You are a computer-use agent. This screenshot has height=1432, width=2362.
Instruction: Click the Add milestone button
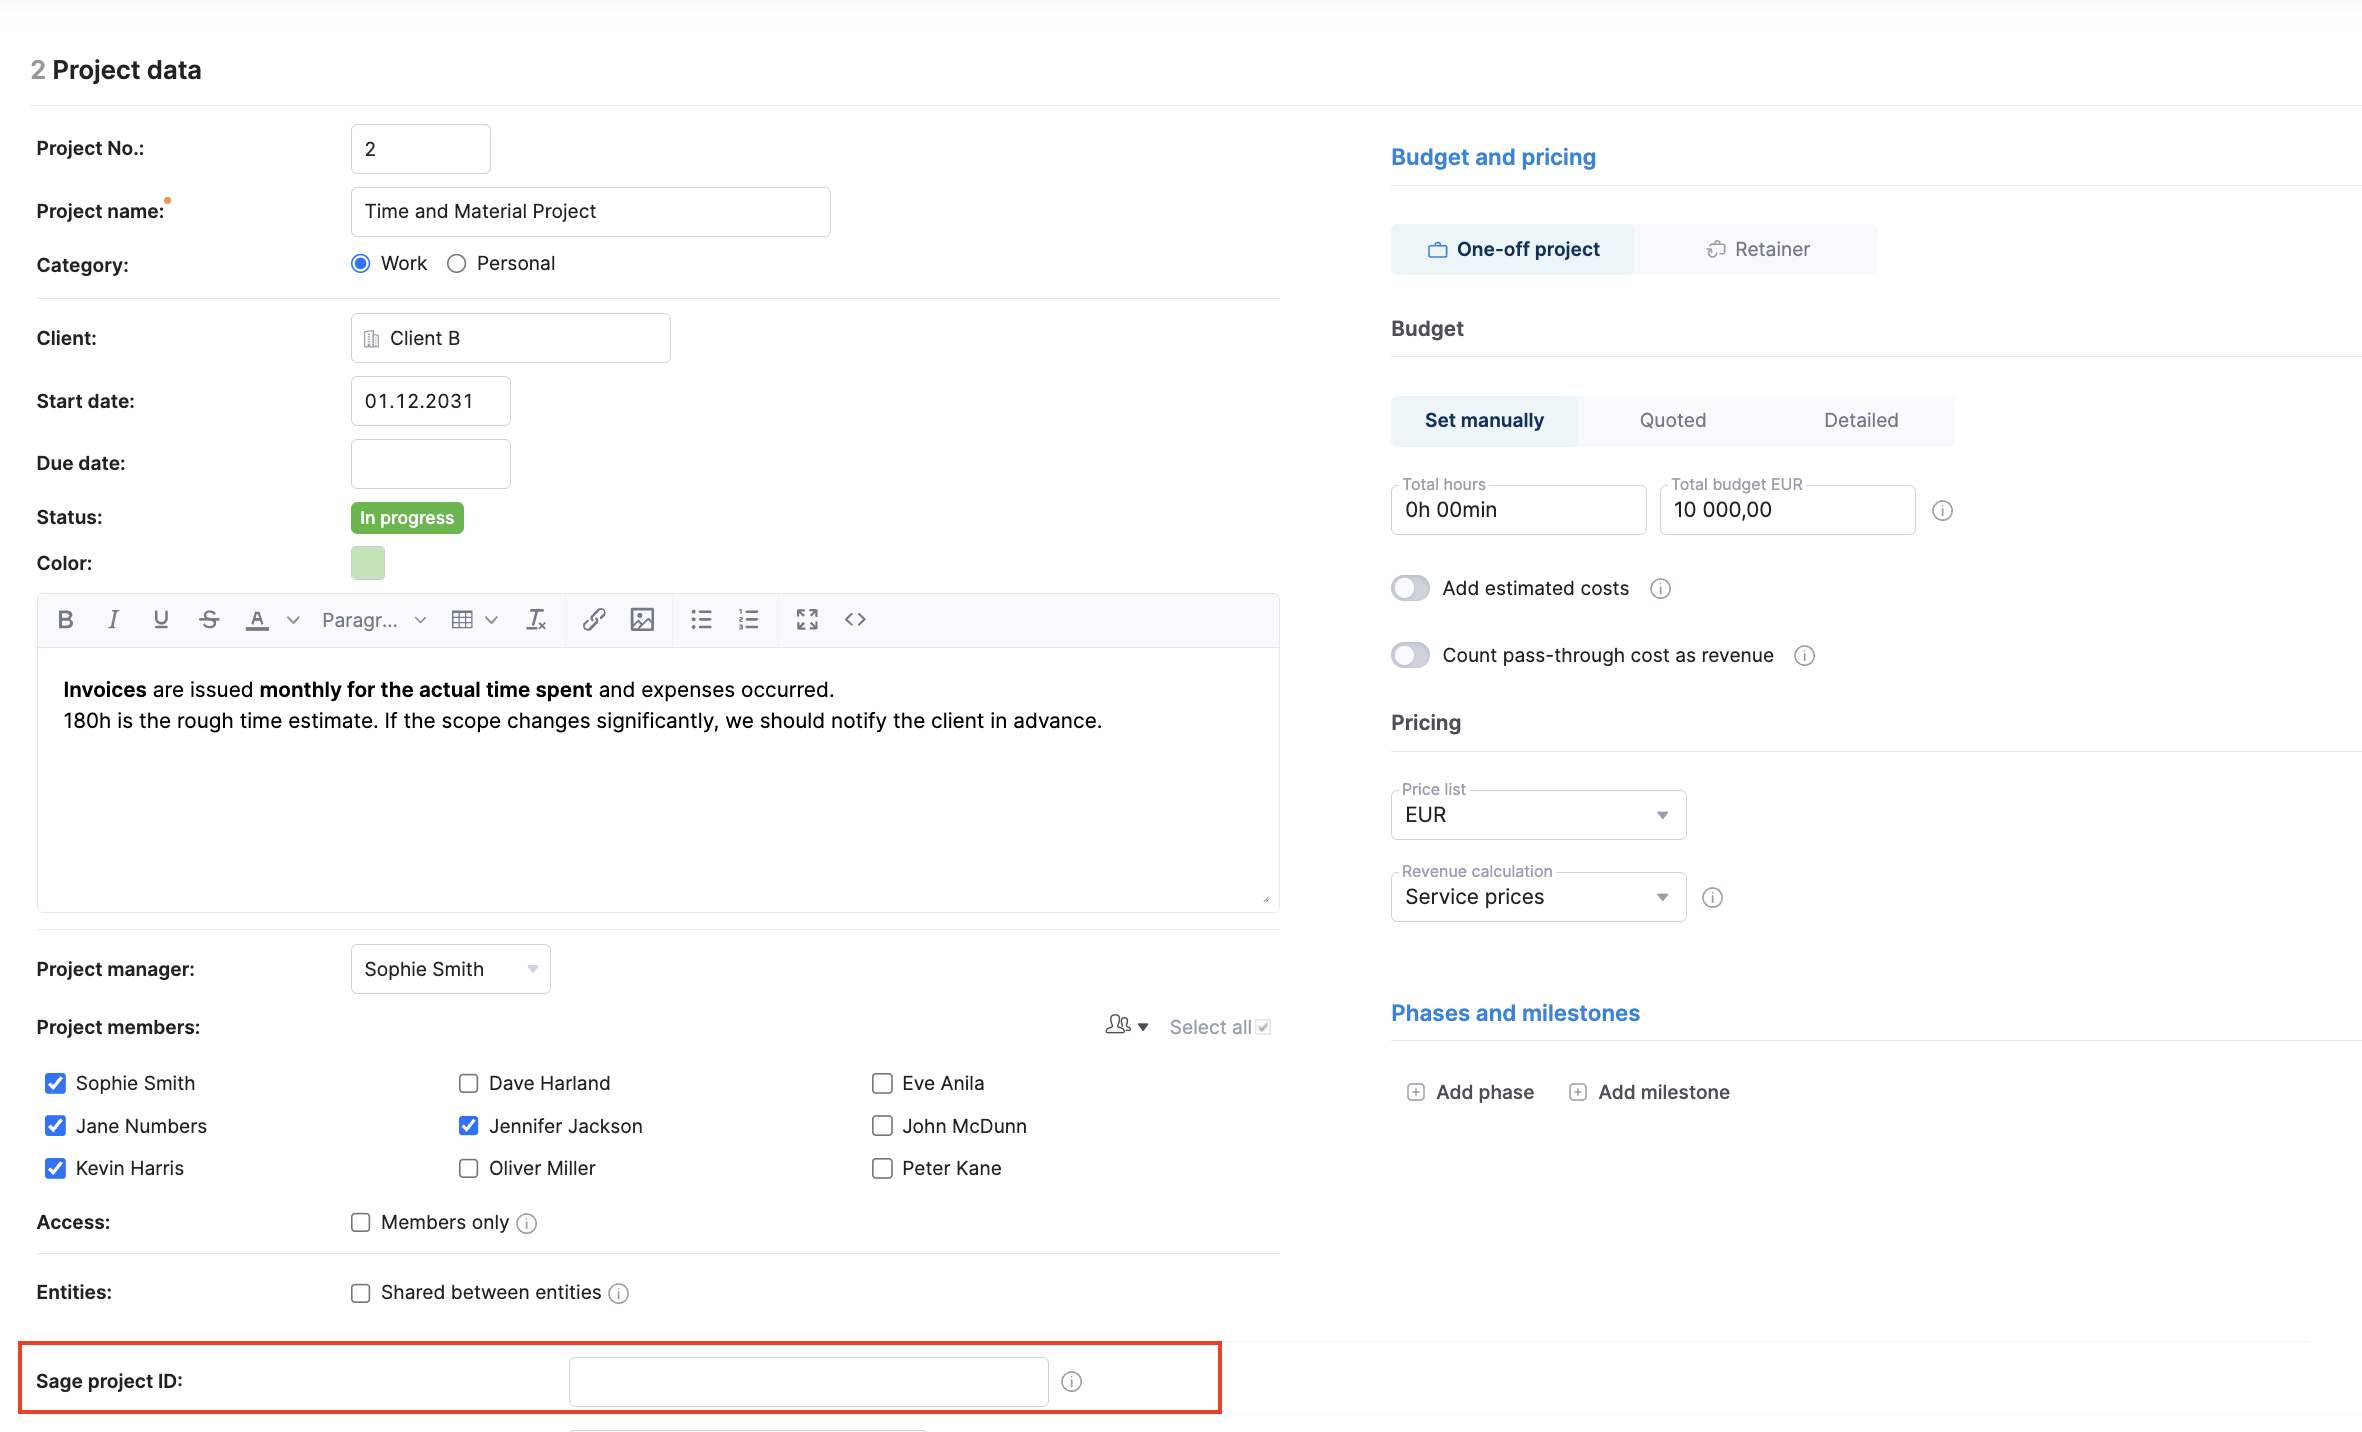(1648, 1091)
